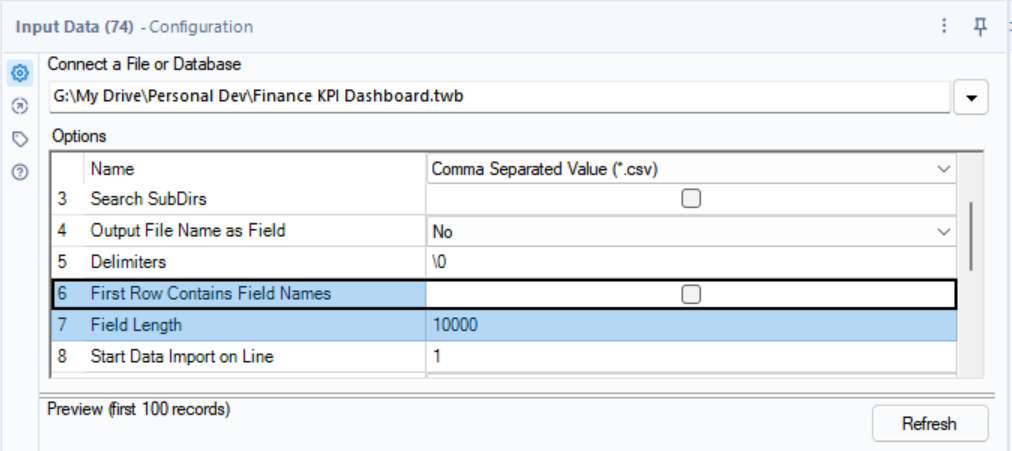Open the three-dot options menu
The width and height of the screenshot is (1012, 451).
944,26
